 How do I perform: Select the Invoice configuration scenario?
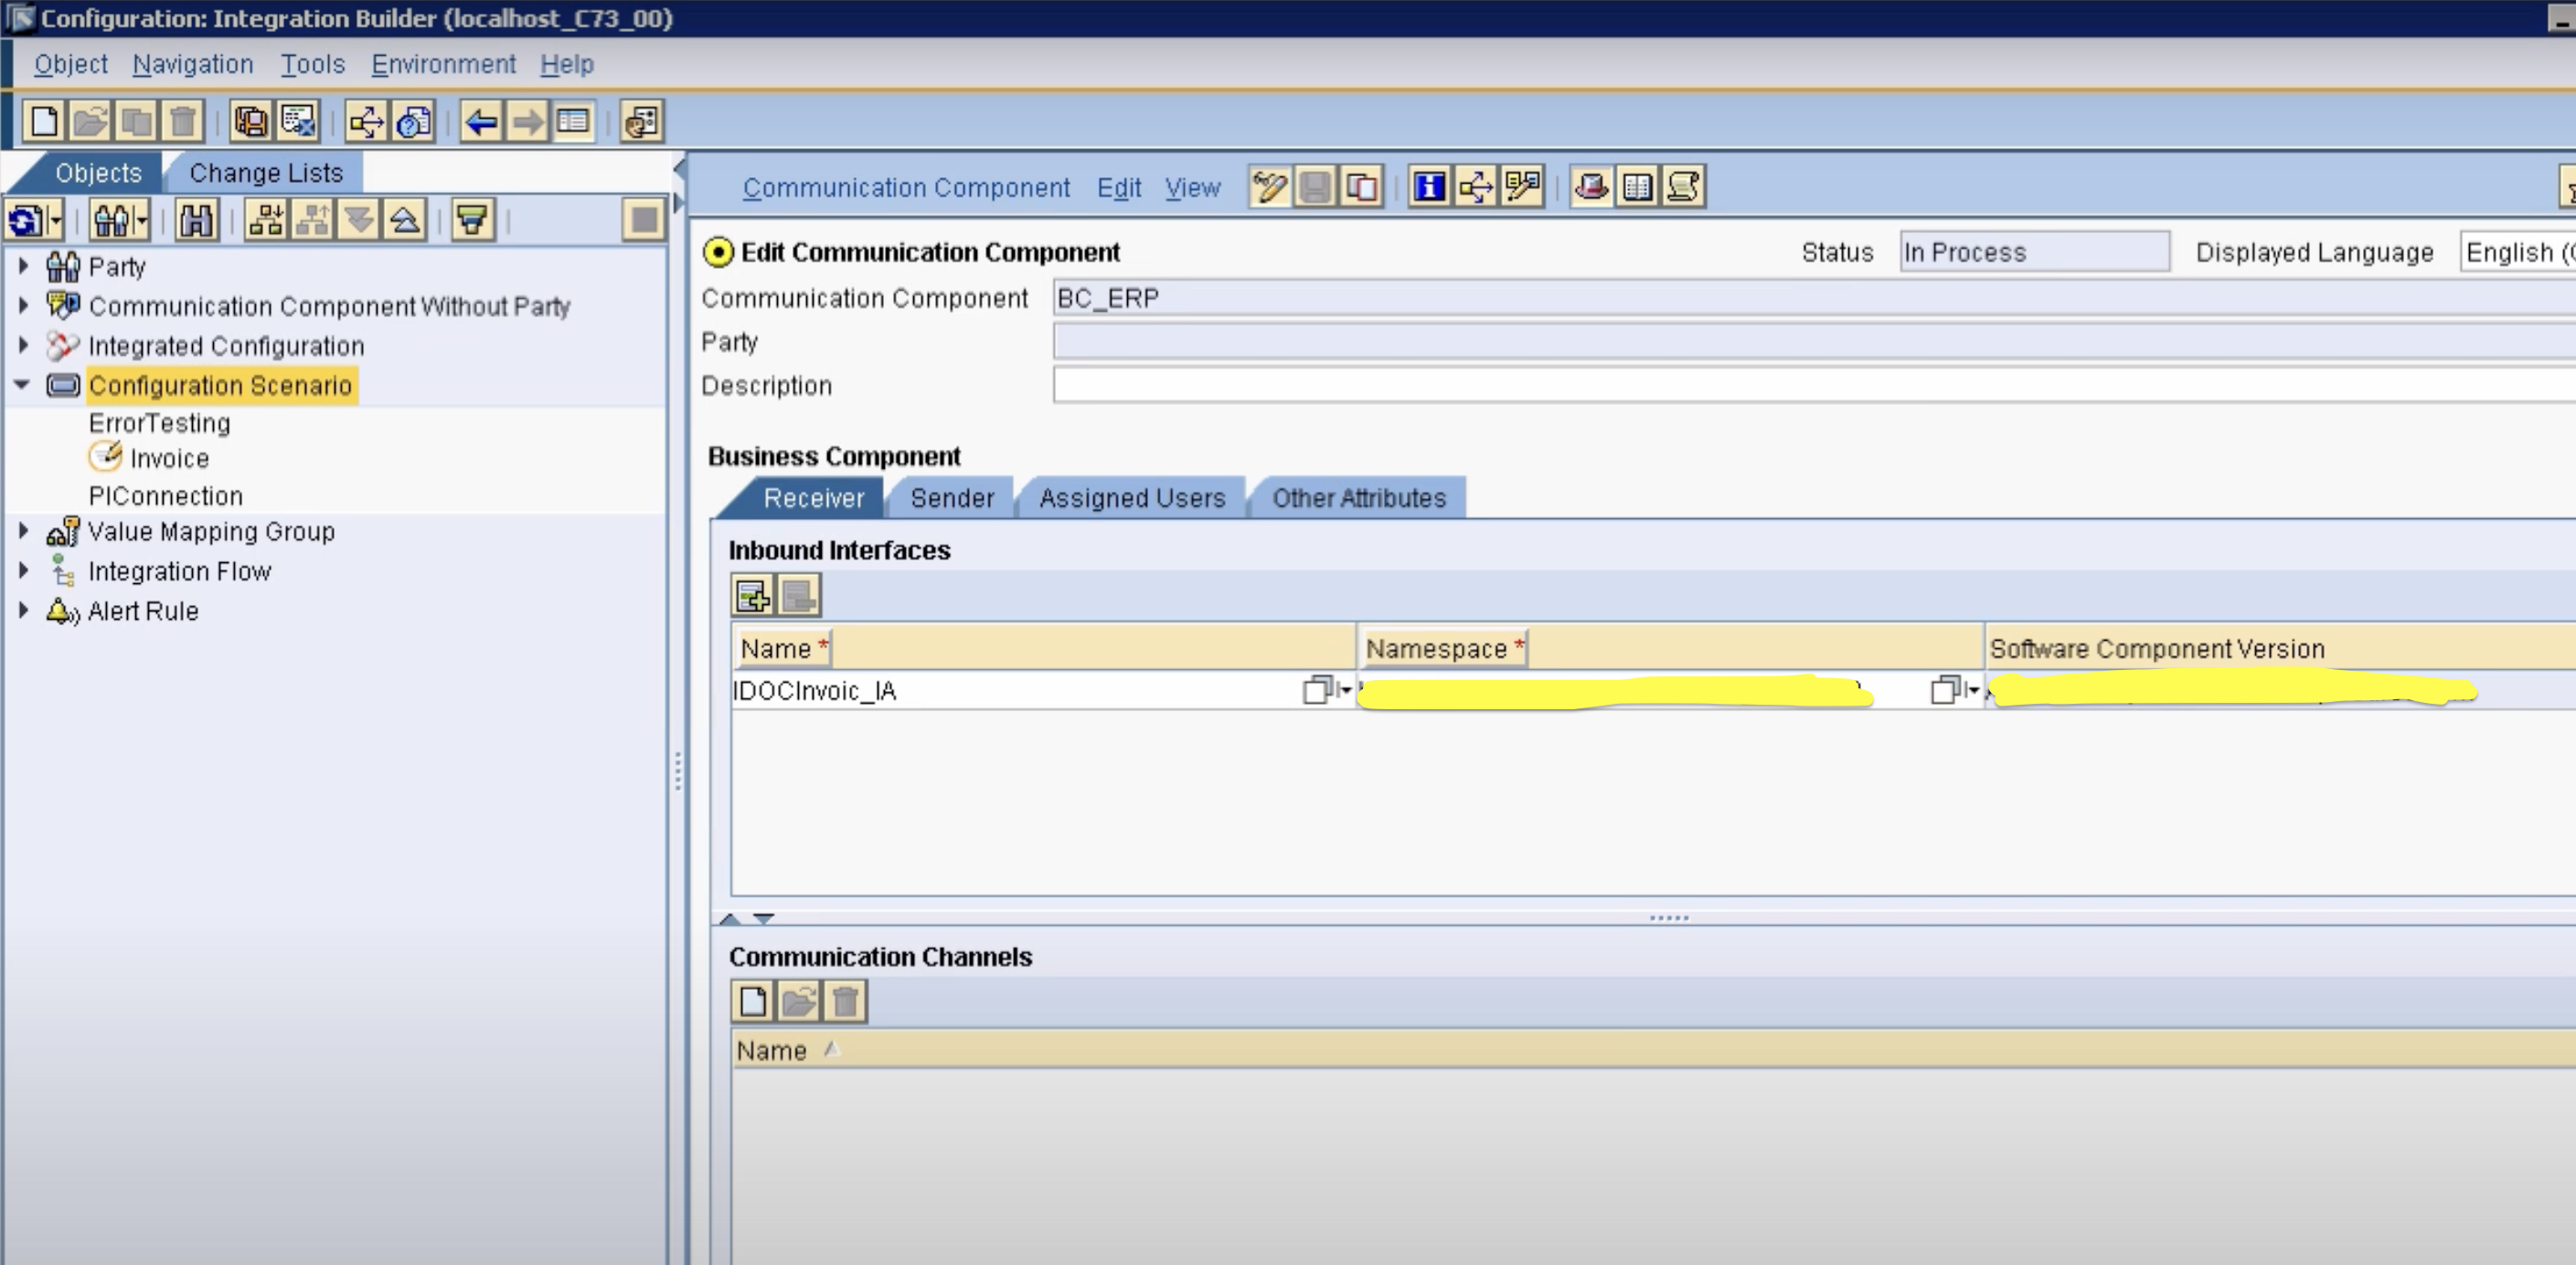point(169,459)
